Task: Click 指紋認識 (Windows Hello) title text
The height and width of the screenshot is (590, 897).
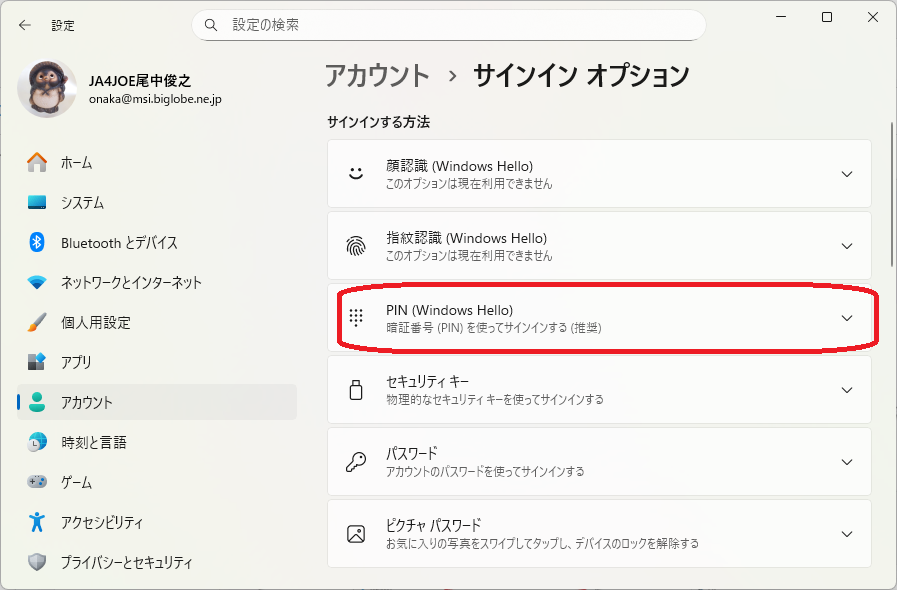Action: point(466,238)
